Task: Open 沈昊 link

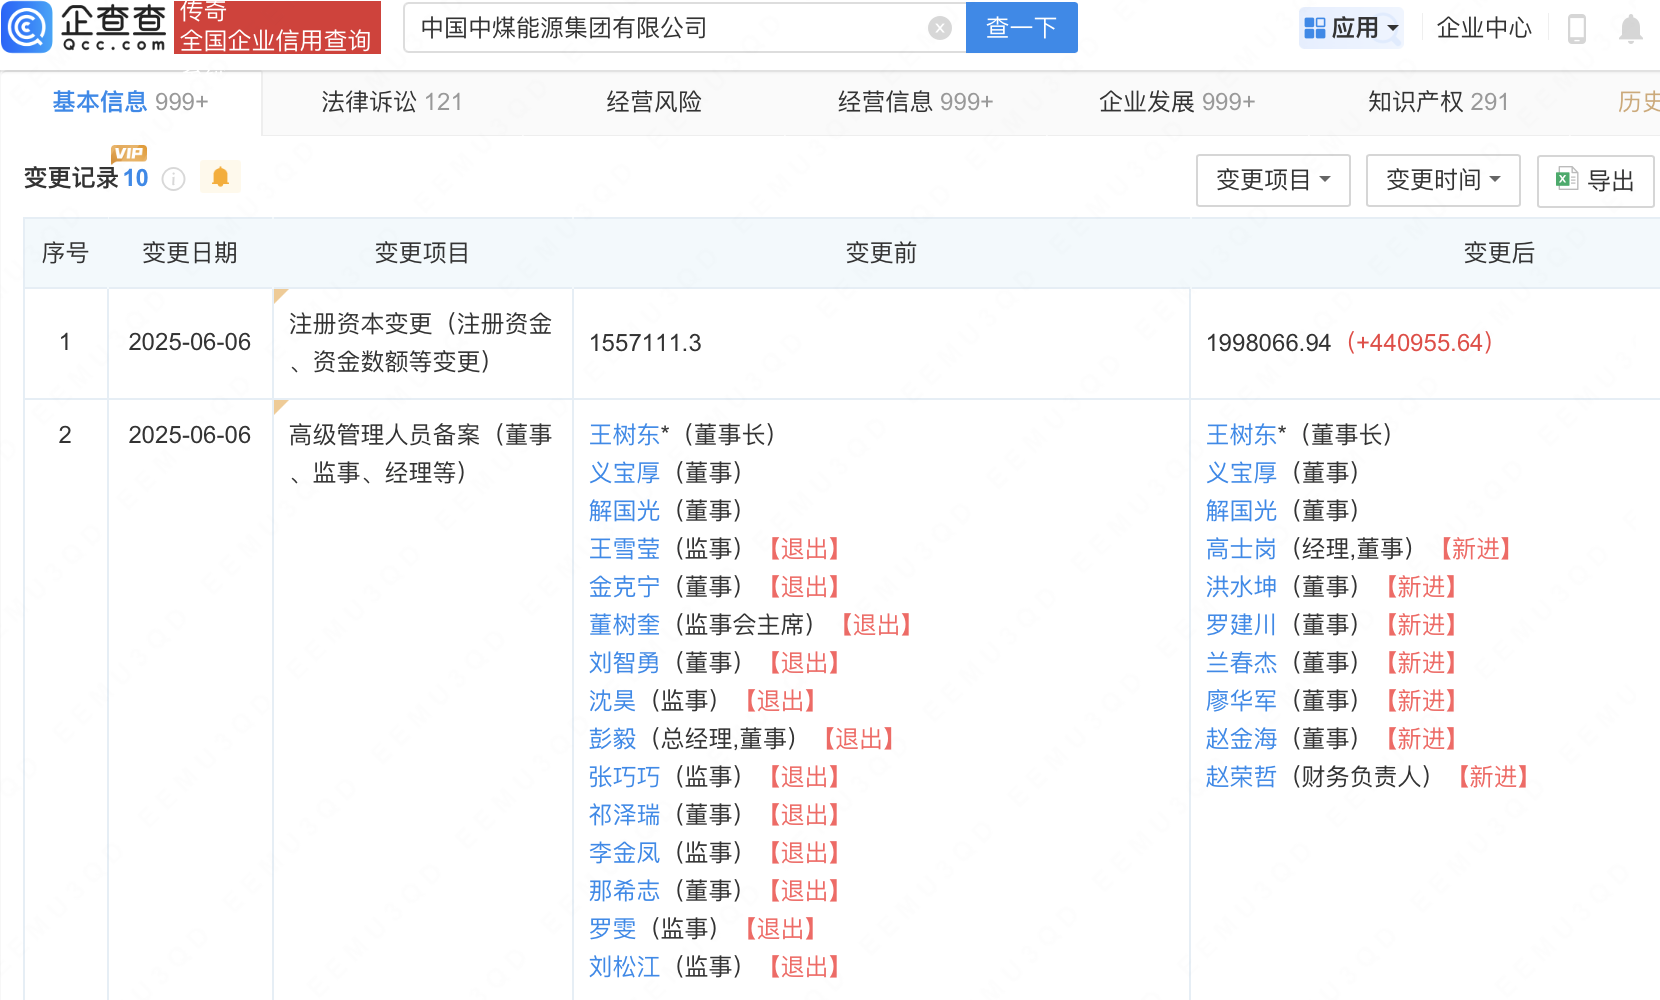Action: (x=613, y=701)
